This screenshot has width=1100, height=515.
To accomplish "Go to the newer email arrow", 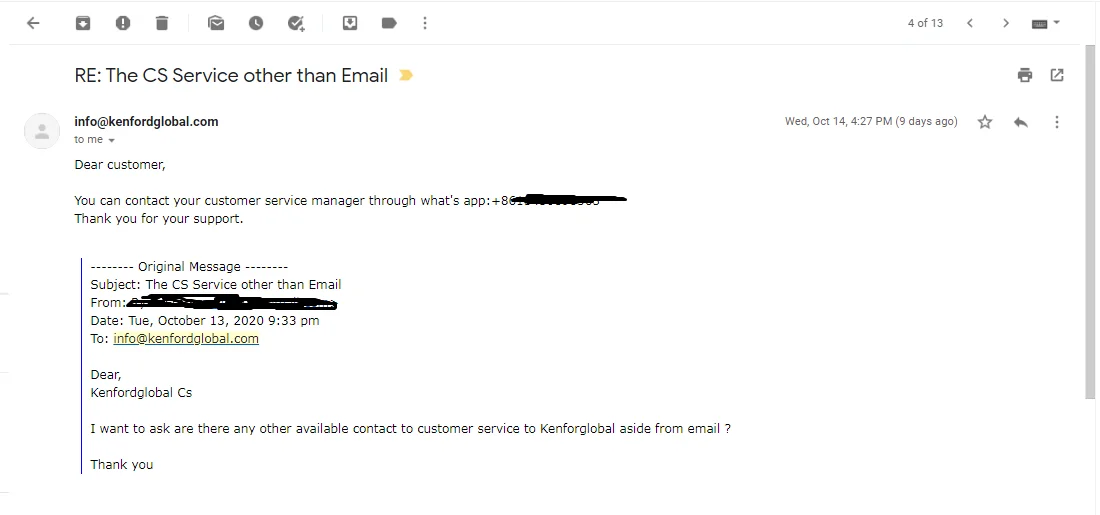I will (x=970, y=23).
